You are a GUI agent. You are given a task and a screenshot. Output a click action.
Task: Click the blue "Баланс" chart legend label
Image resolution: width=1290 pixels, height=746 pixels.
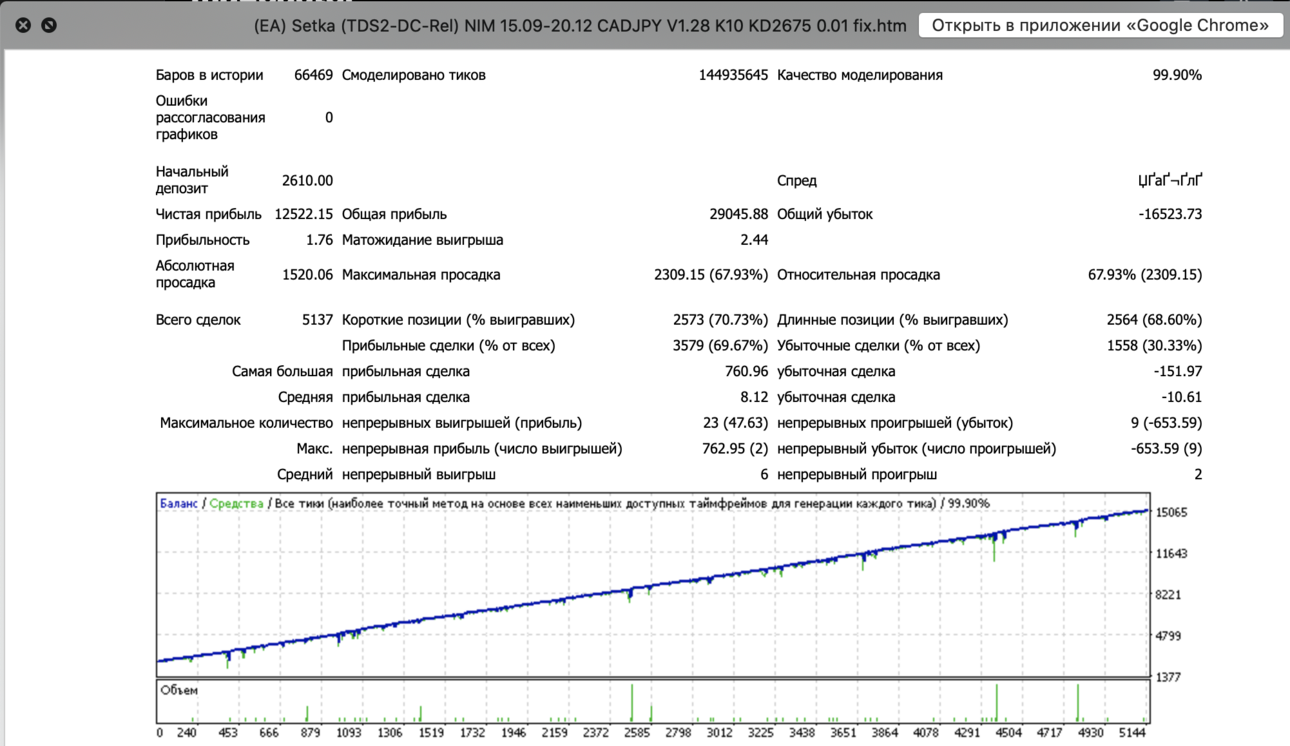[x=179, y=504]
